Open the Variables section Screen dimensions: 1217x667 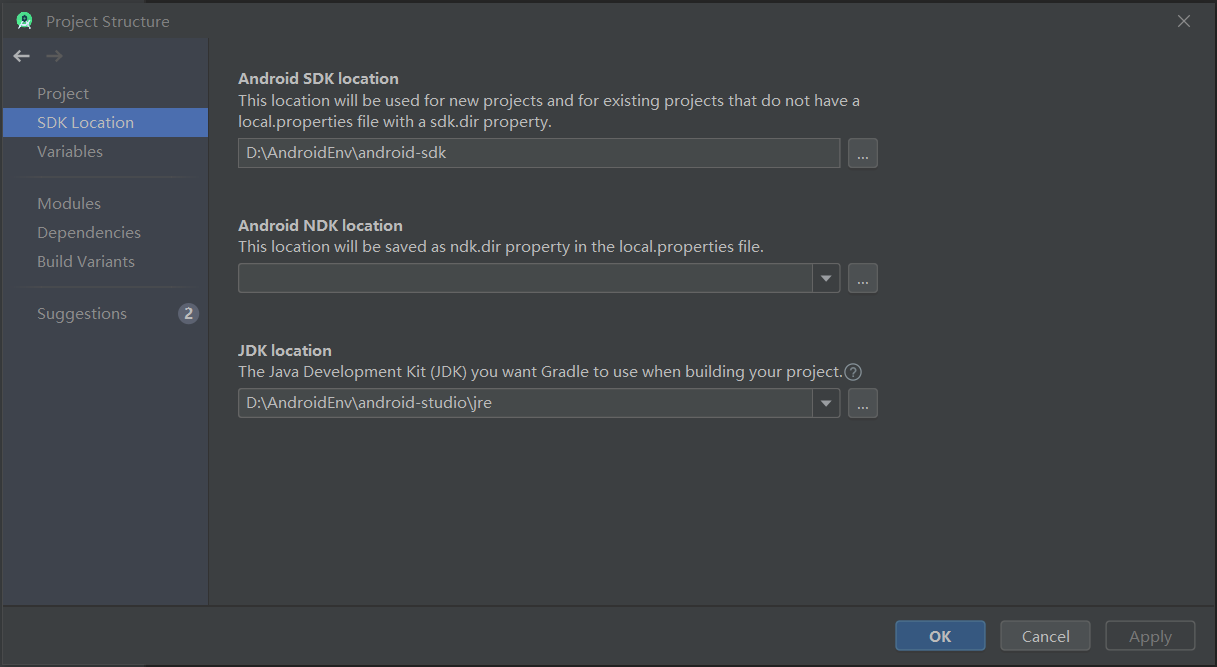pos(70,151)
